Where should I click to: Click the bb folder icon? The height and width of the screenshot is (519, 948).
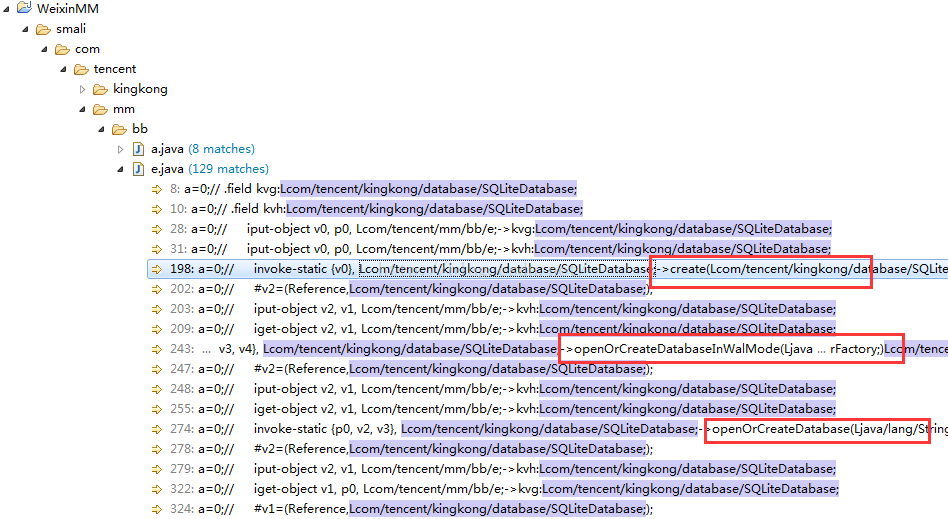coord(119,129)
